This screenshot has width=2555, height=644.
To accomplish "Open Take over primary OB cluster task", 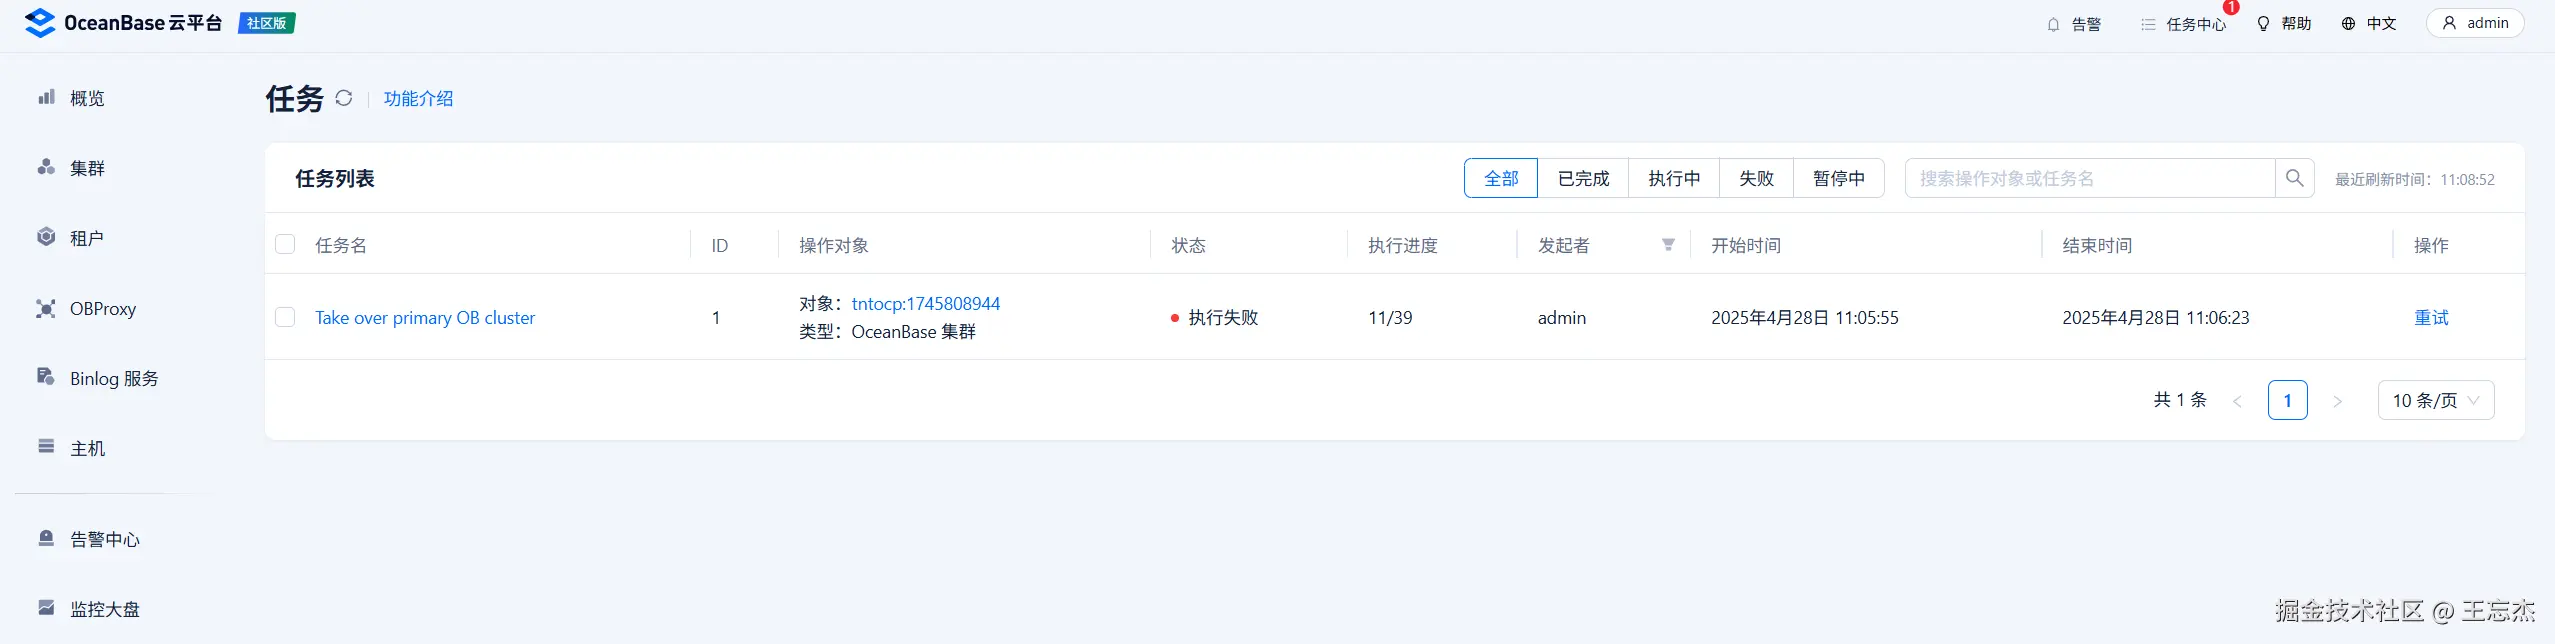I will tap(425, 317).
